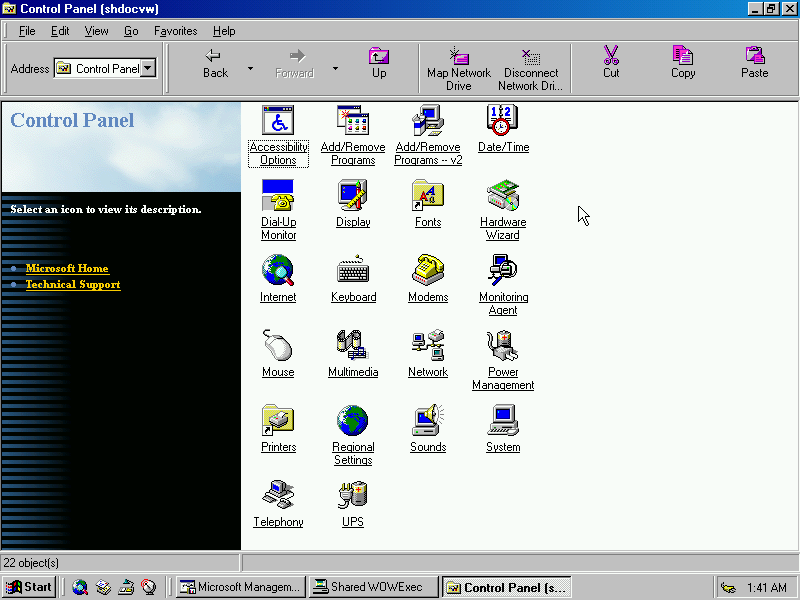Open the Power Management applet icon
The width and height of the screenshot is (800, 600).
[503, 346]
